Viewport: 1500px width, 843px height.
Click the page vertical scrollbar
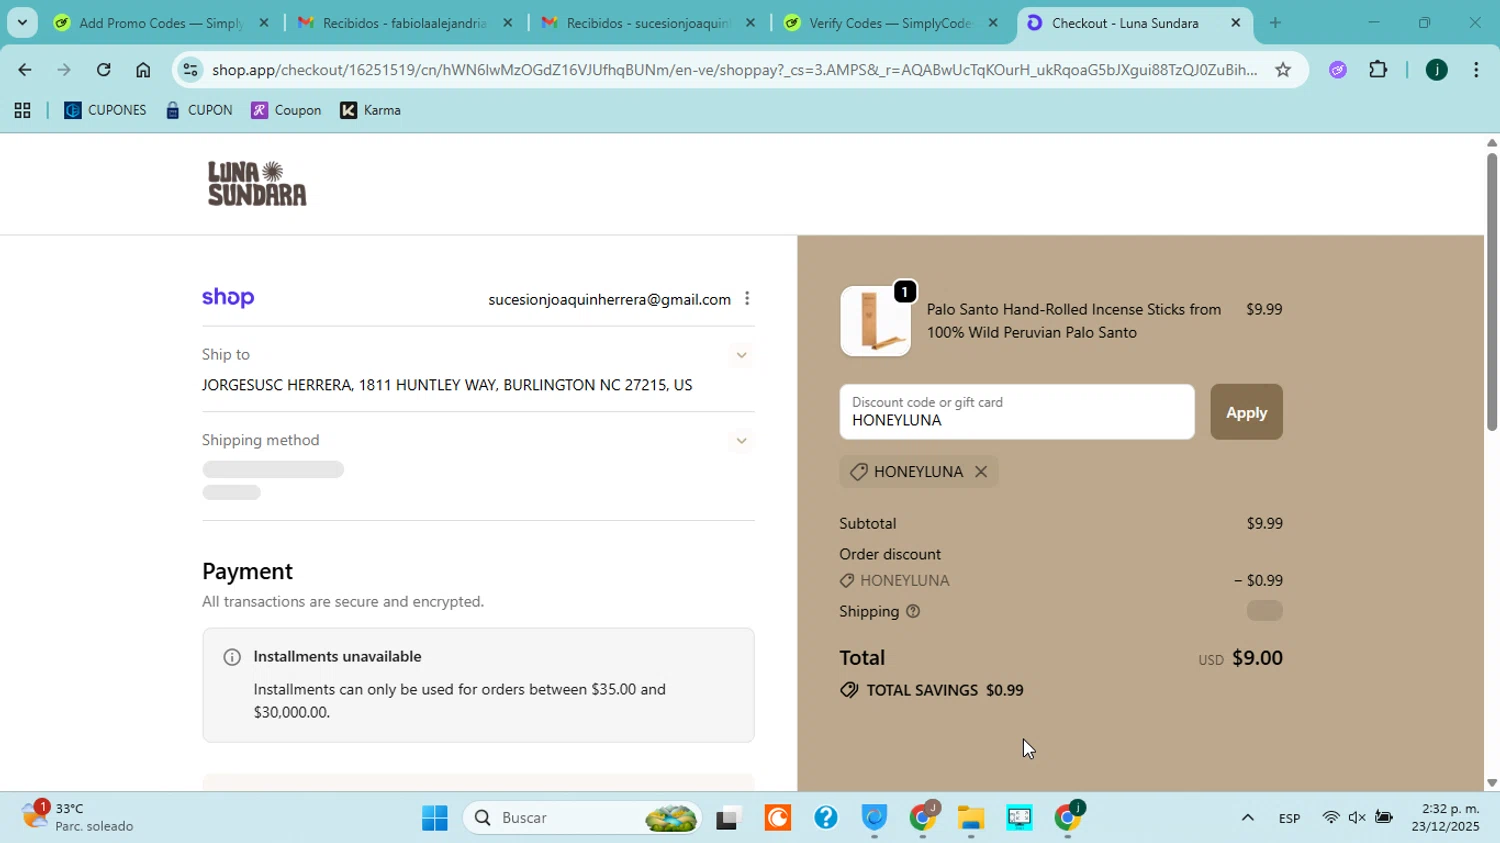tap(1491, 290)
